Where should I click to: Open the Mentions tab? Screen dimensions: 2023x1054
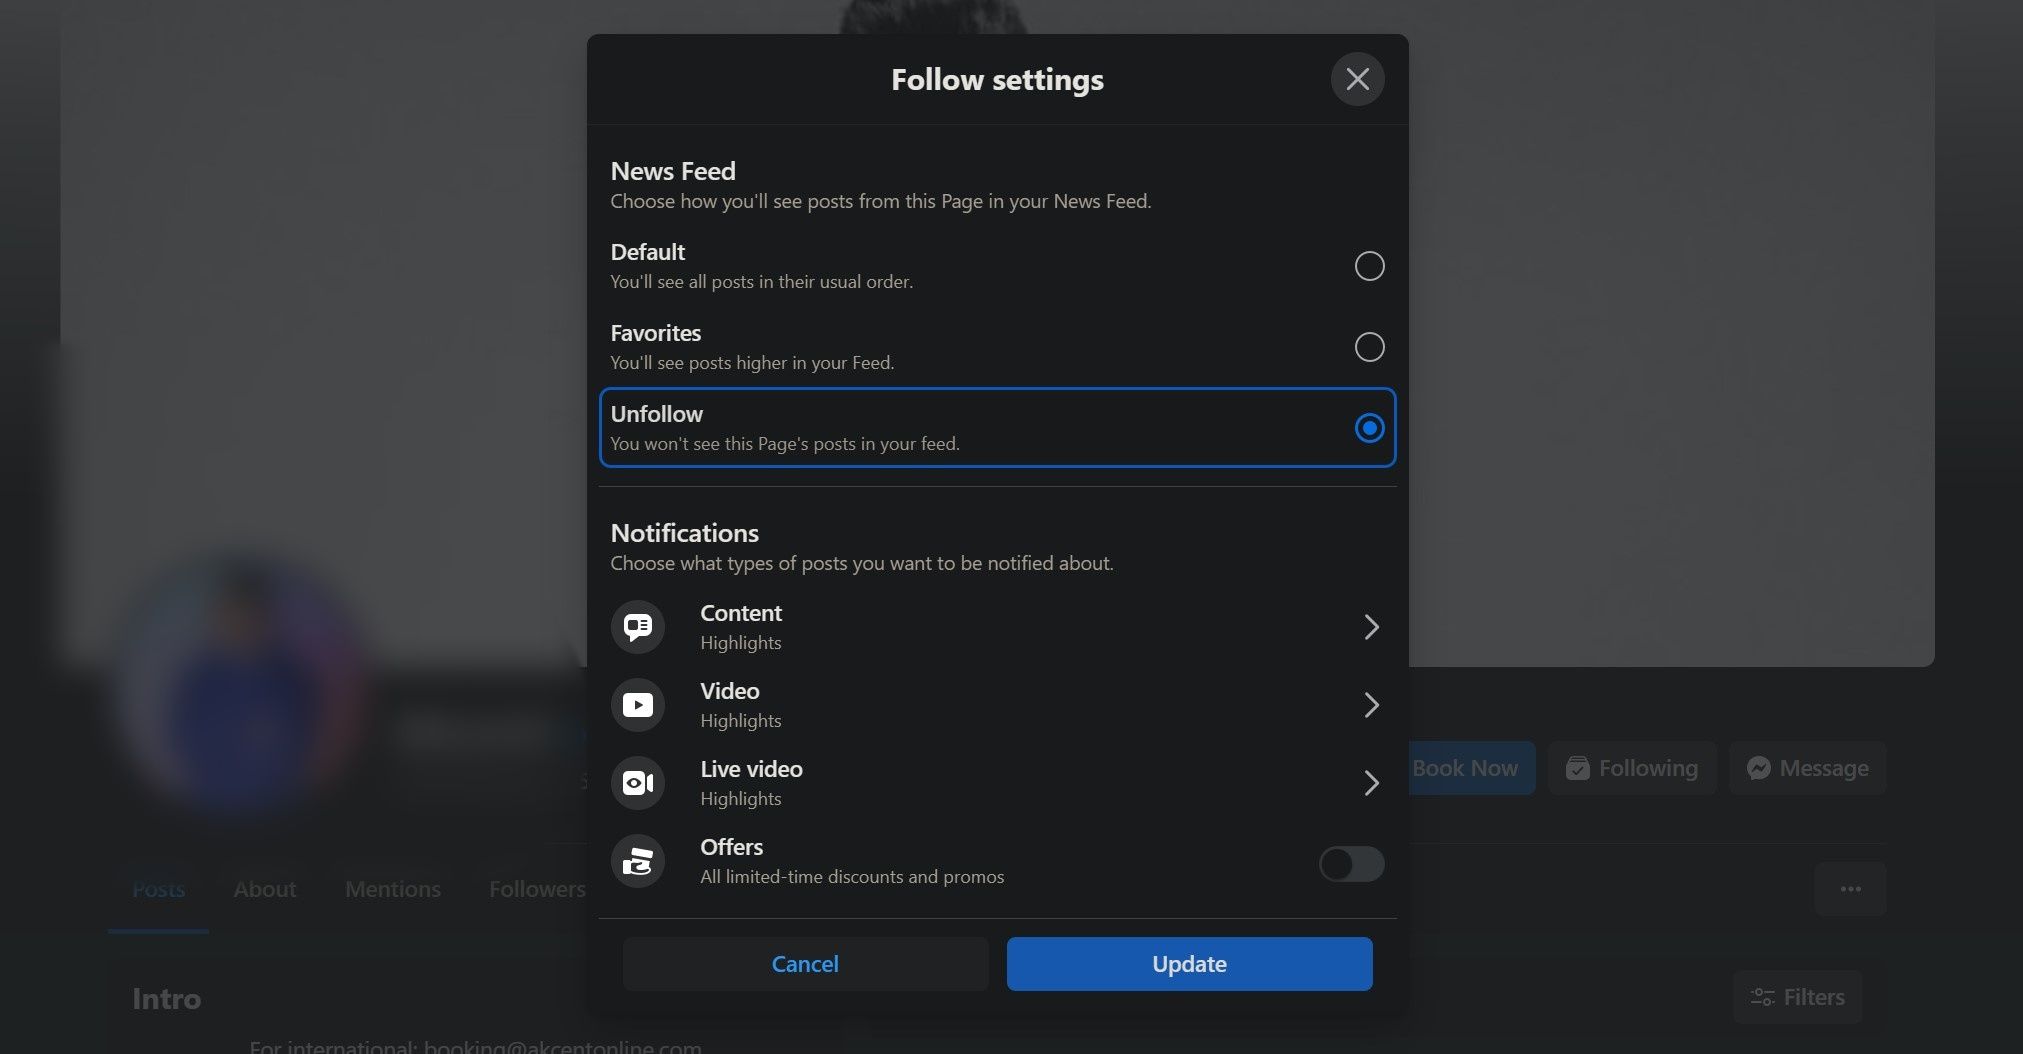pos(392,889)
